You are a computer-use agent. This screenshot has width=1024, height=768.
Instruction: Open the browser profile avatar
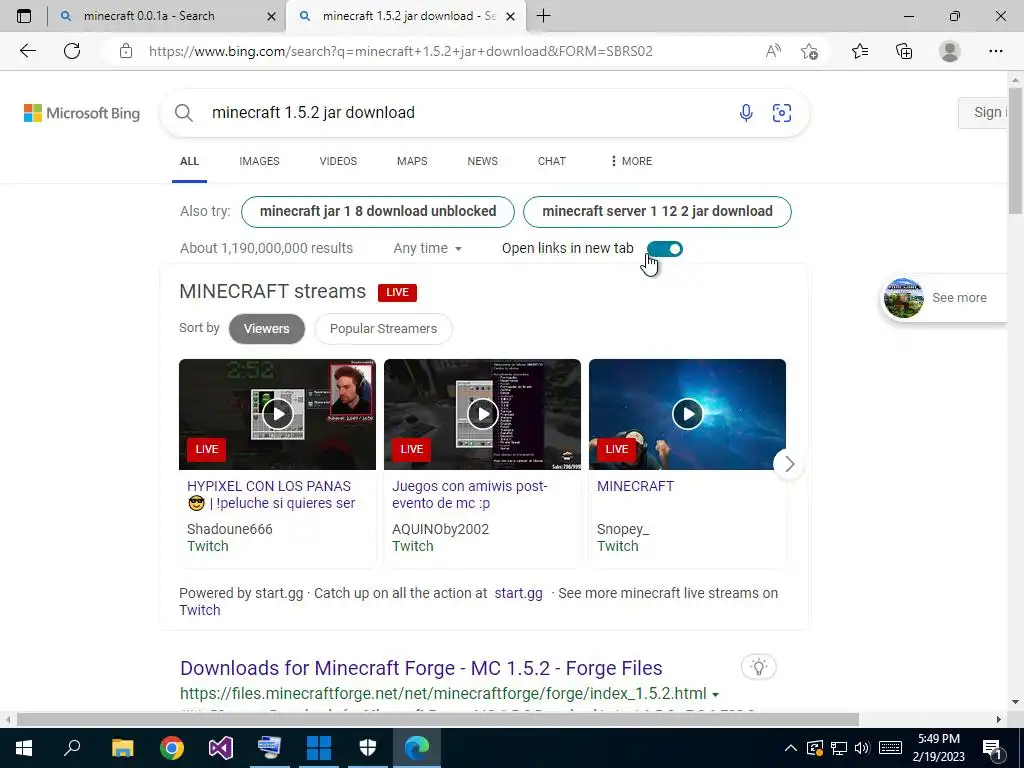coord(950,51)
